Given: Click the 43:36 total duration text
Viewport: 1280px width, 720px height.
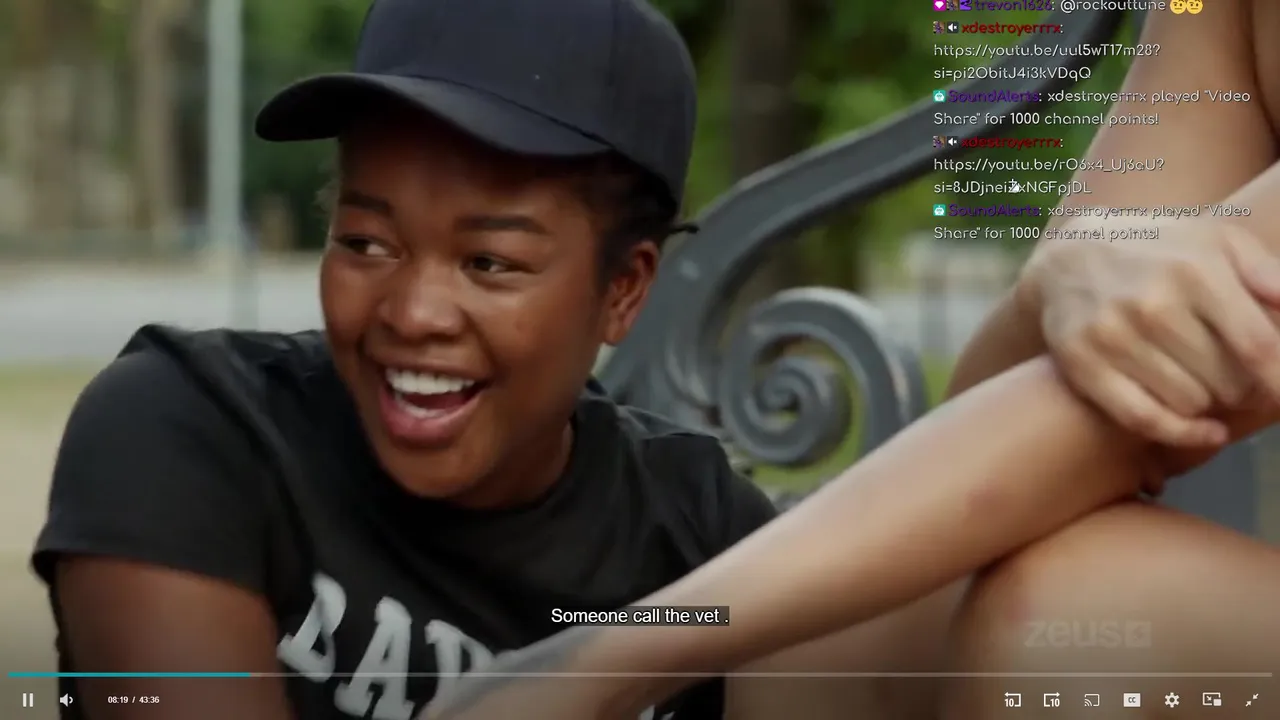Looking at the screenshot, I should 149,700.
